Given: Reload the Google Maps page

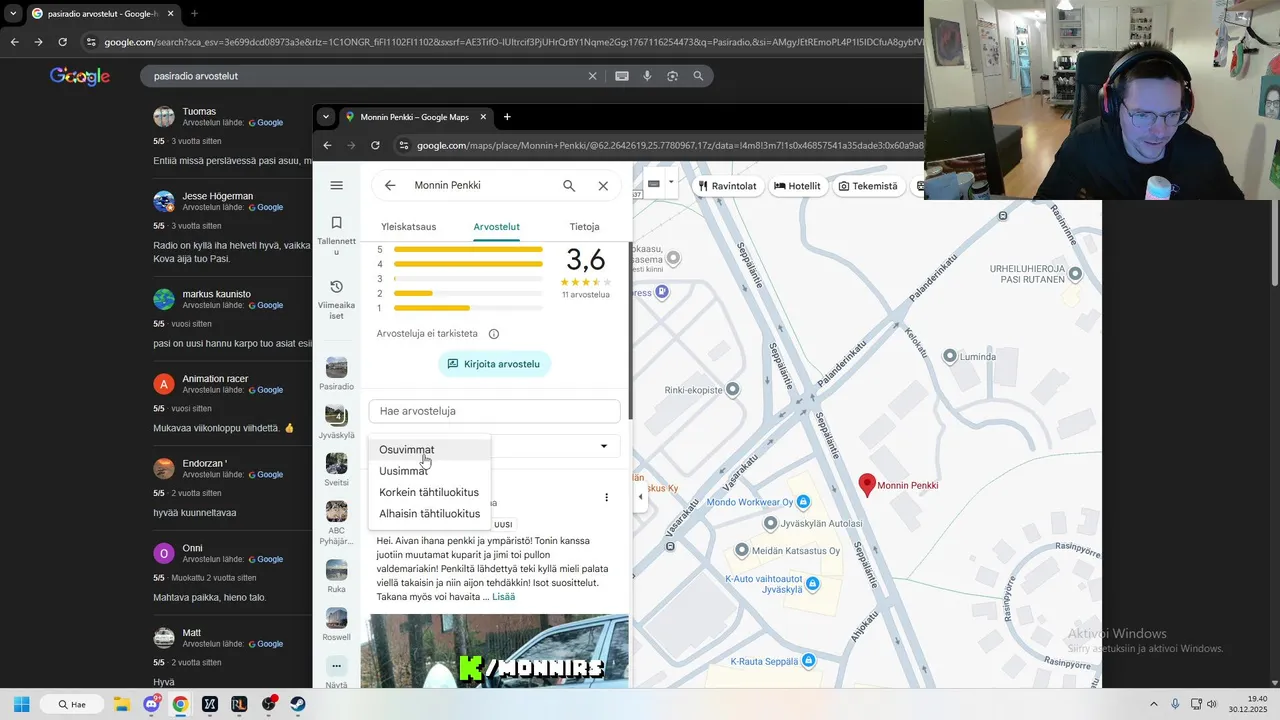Looking at the screenshot, I should click(x=375, y=145).
